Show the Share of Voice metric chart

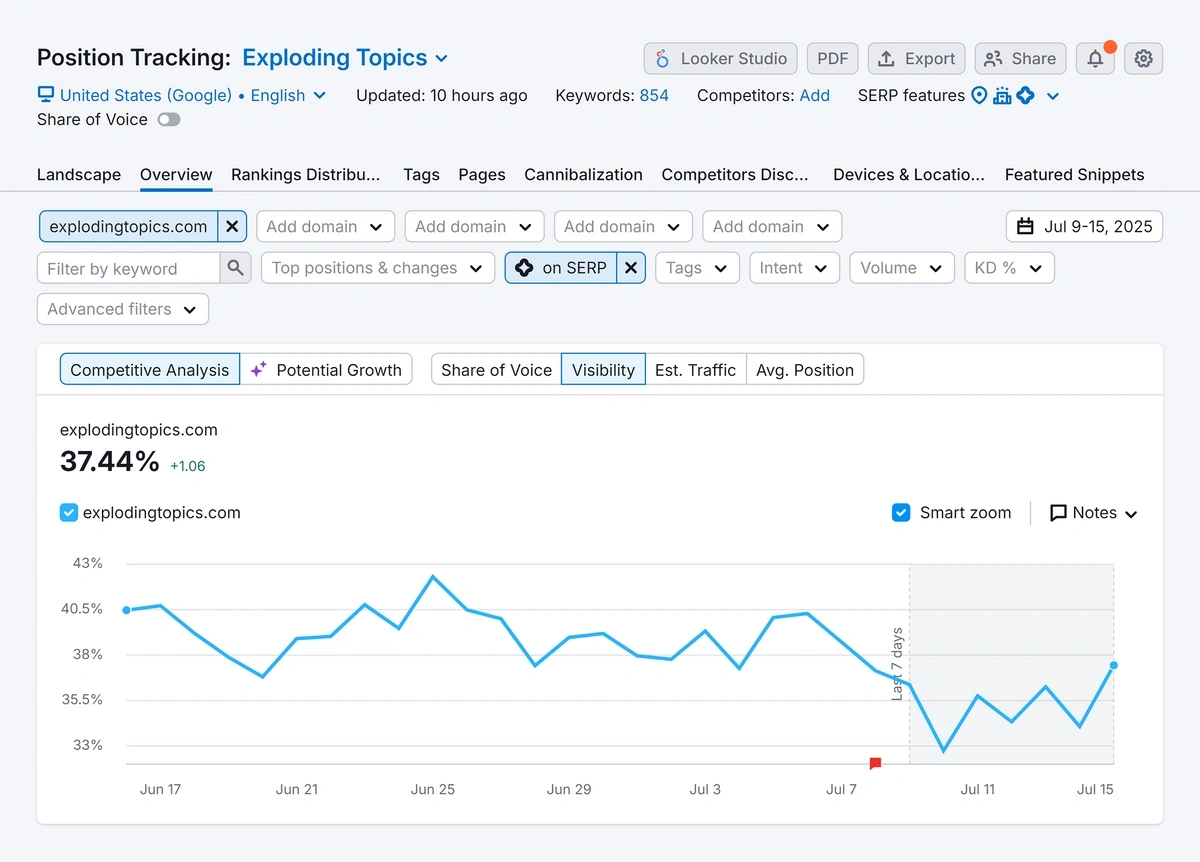[496, 369]
